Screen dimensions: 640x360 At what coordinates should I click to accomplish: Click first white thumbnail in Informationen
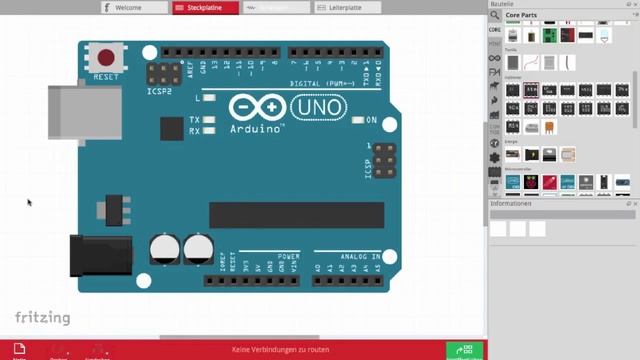pos(498,229)
